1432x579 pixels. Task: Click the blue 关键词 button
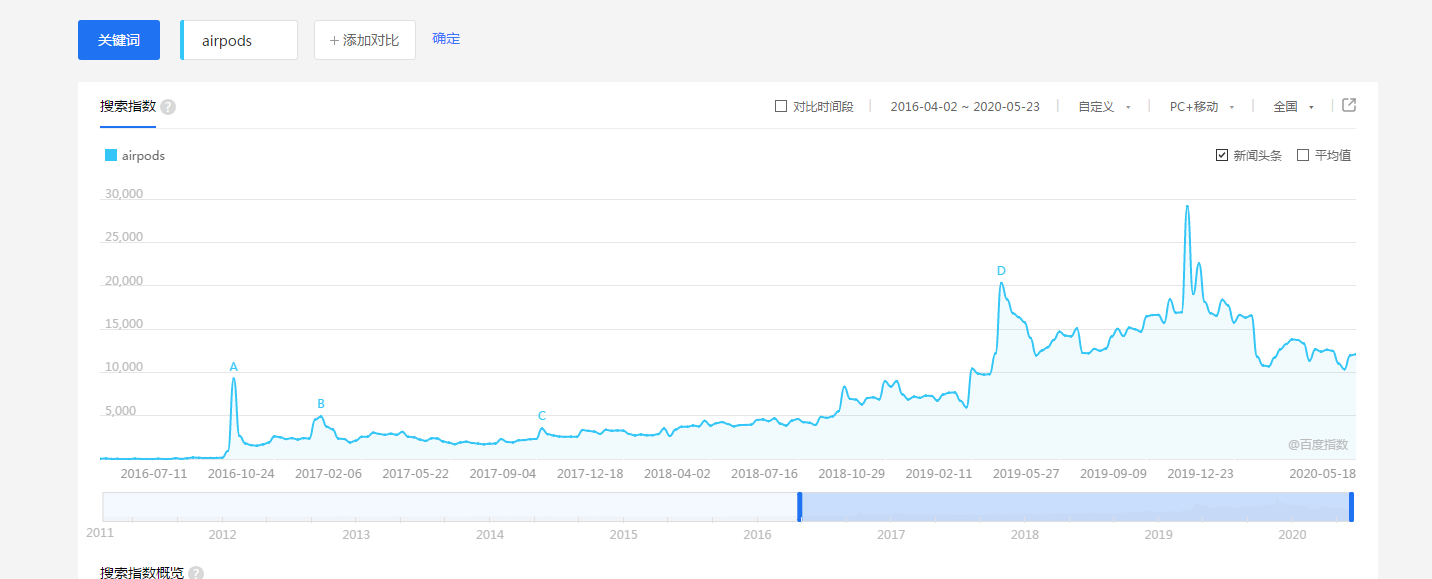[119, 40]
